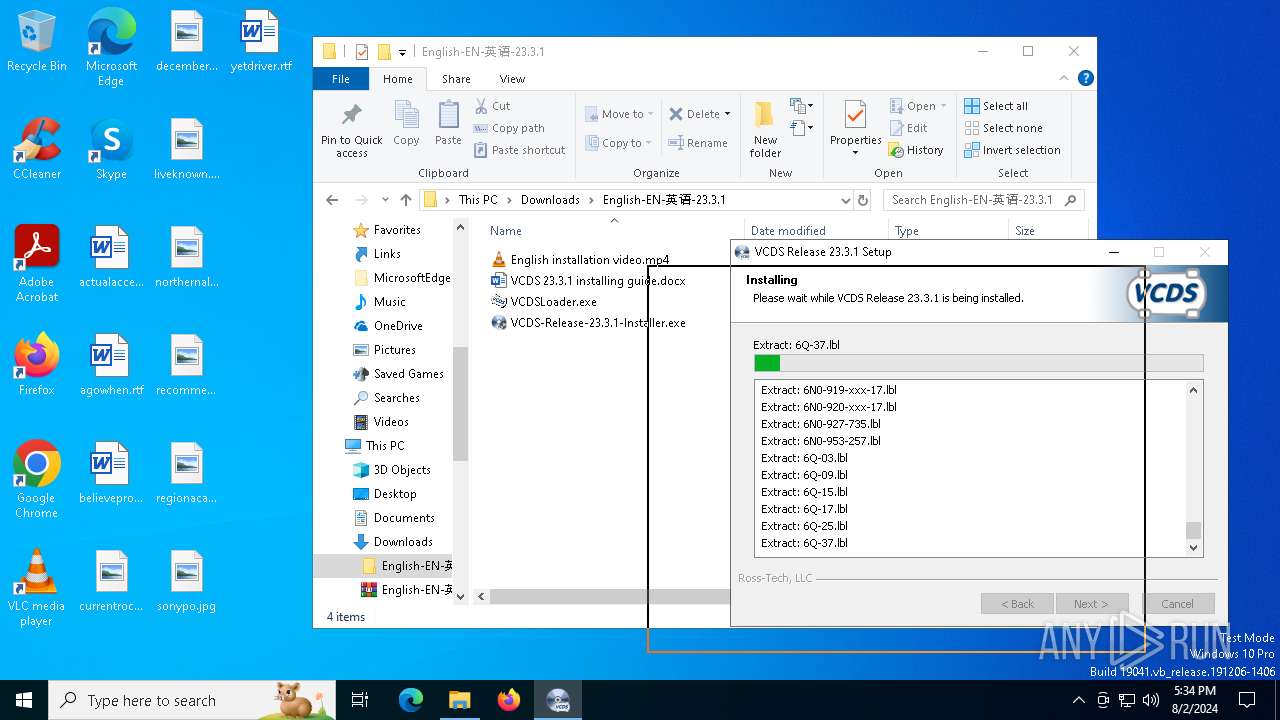This screenshot has width=1280, height=720.
Task: Open the Move to dropdown
Action: (619, 114)
